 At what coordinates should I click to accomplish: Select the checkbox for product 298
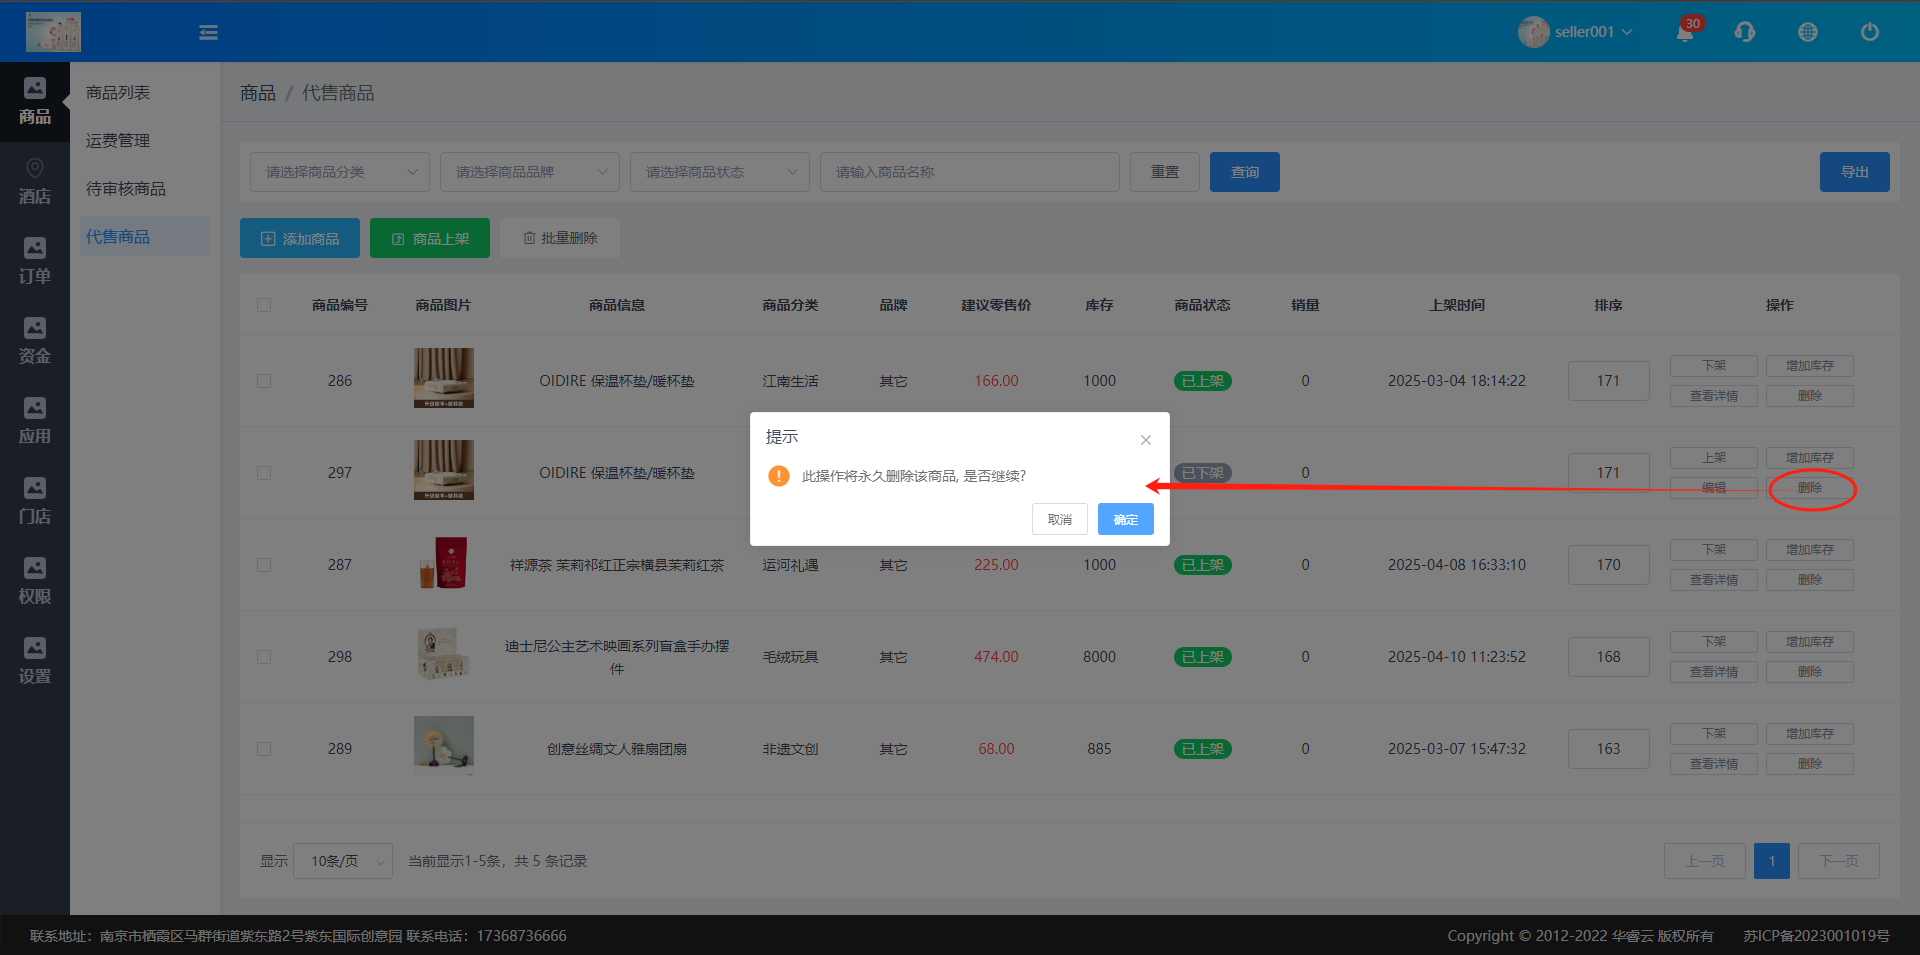264,657
